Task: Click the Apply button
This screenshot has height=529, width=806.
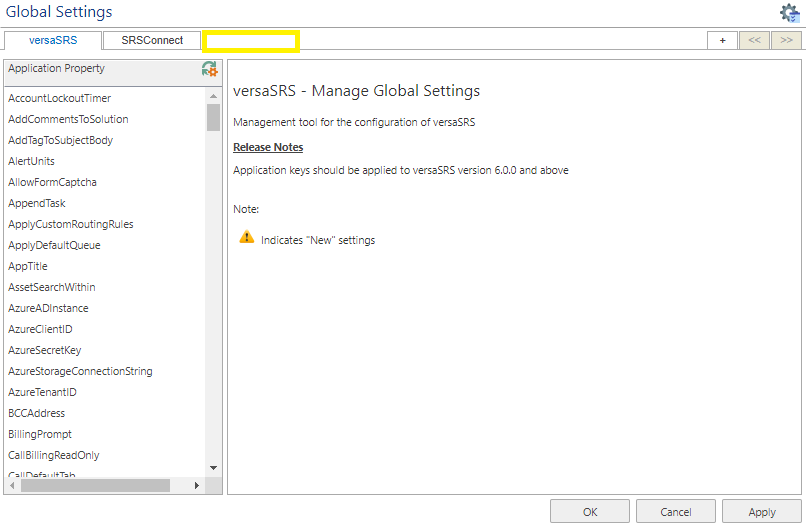Action: click(x=761, y=512)
